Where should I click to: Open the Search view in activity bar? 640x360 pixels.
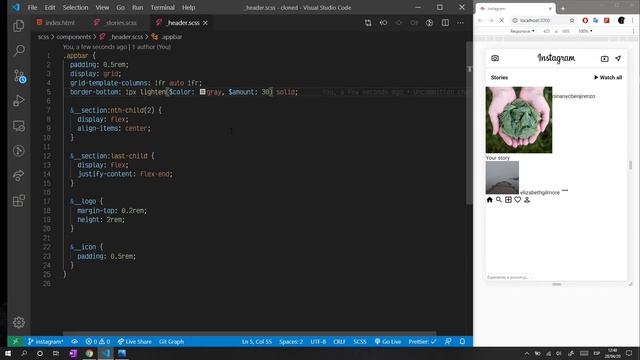[x=19, y=51]
